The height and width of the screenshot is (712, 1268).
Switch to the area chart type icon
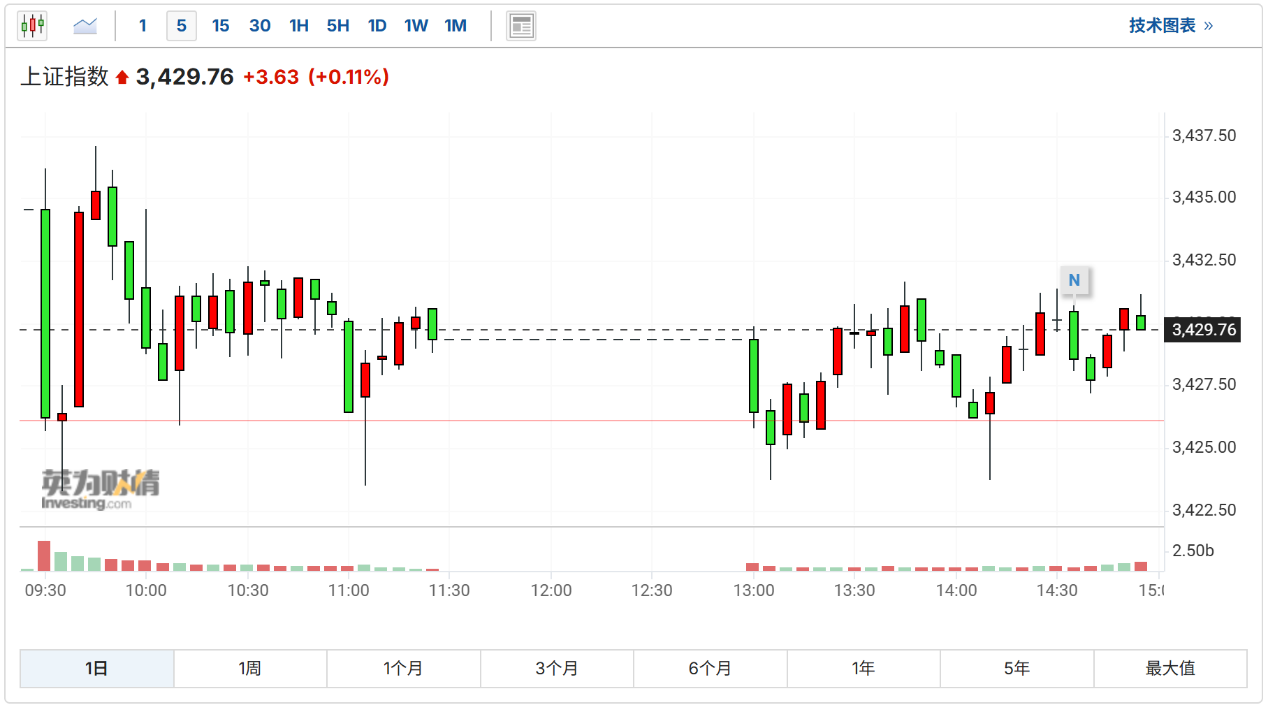click(x=85, y=26)
